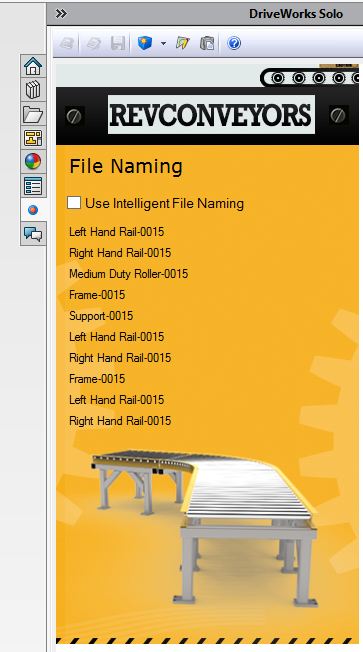The image size is (363, 652).
Task: Open the dropdown arrow beside the blue cube
Action: pos(163,43)
